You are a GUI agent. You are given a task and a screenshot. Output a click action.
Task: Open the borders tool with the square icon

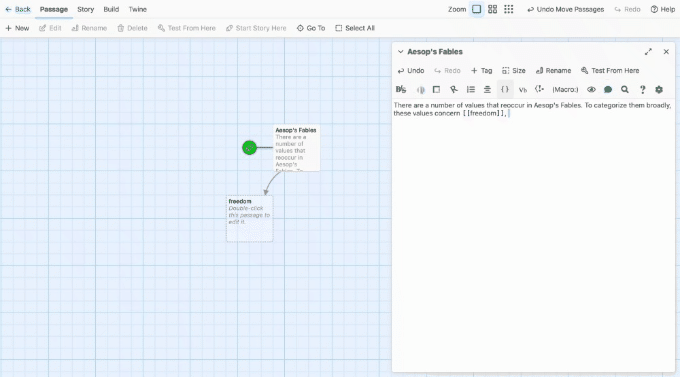coord(436,89)
